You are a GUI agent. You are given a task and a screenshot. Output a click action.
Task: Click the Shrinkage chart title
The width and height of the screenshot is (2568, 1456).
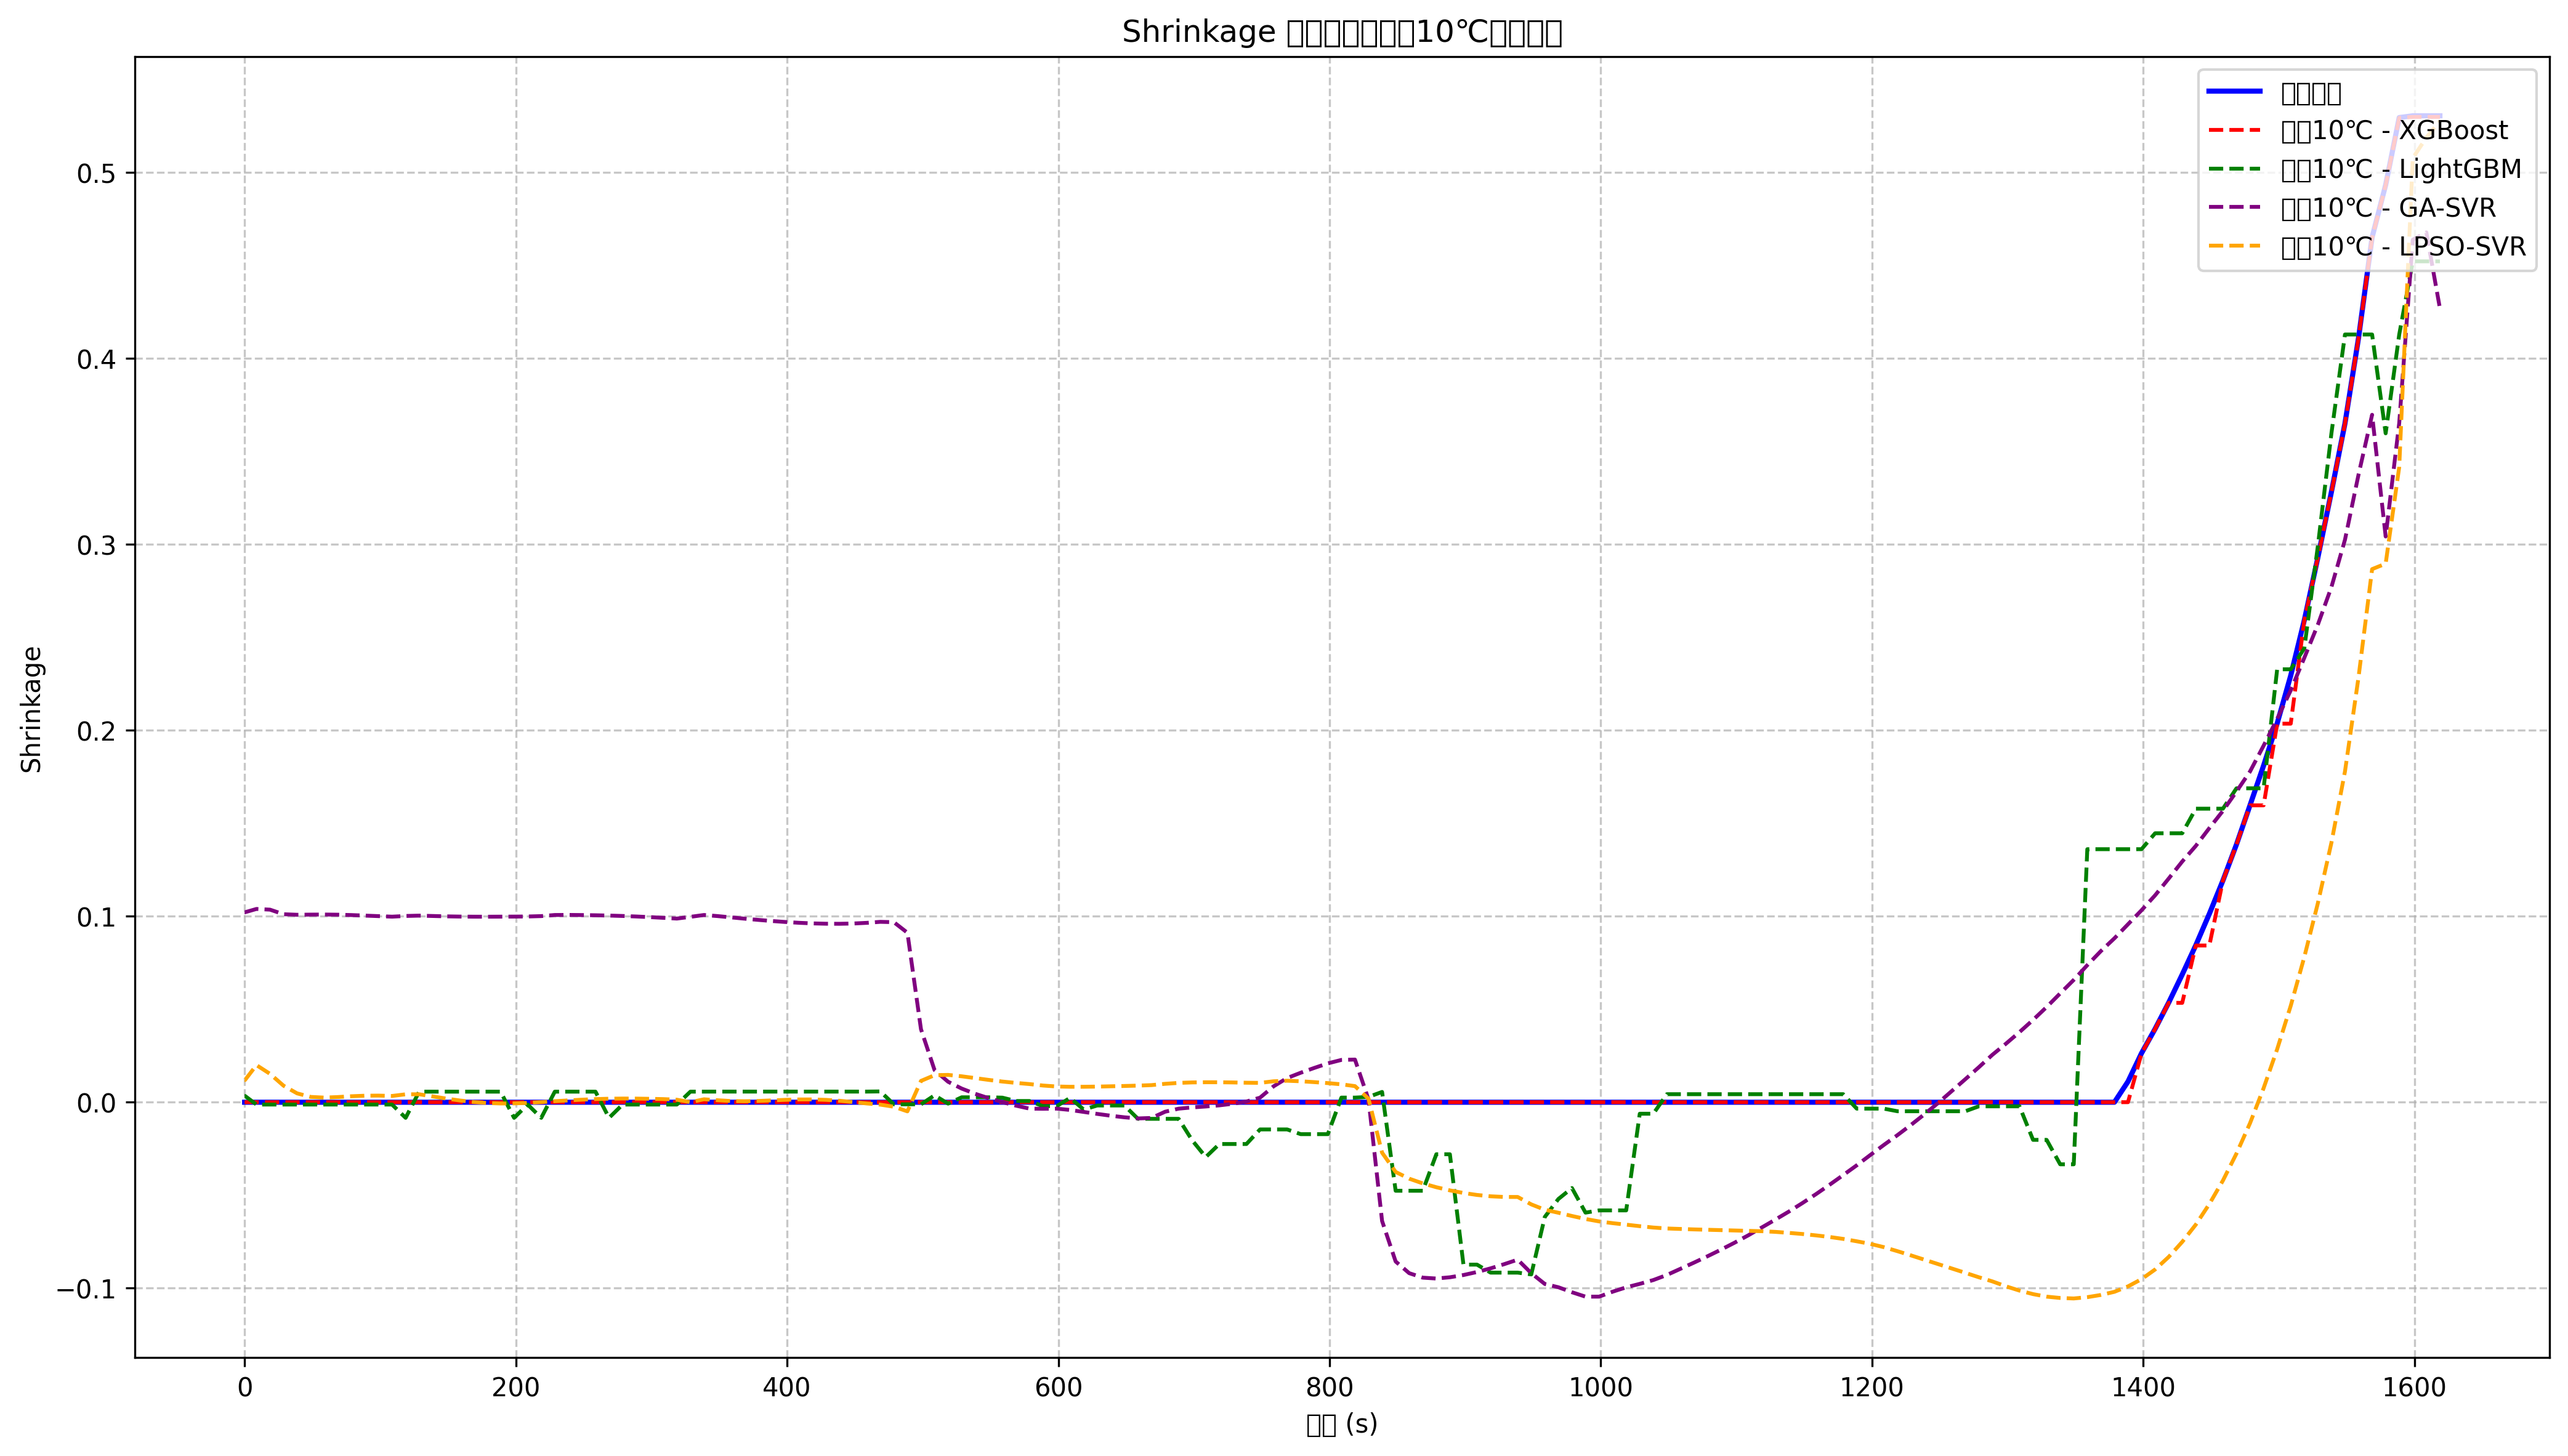[x=1341, y=32]
